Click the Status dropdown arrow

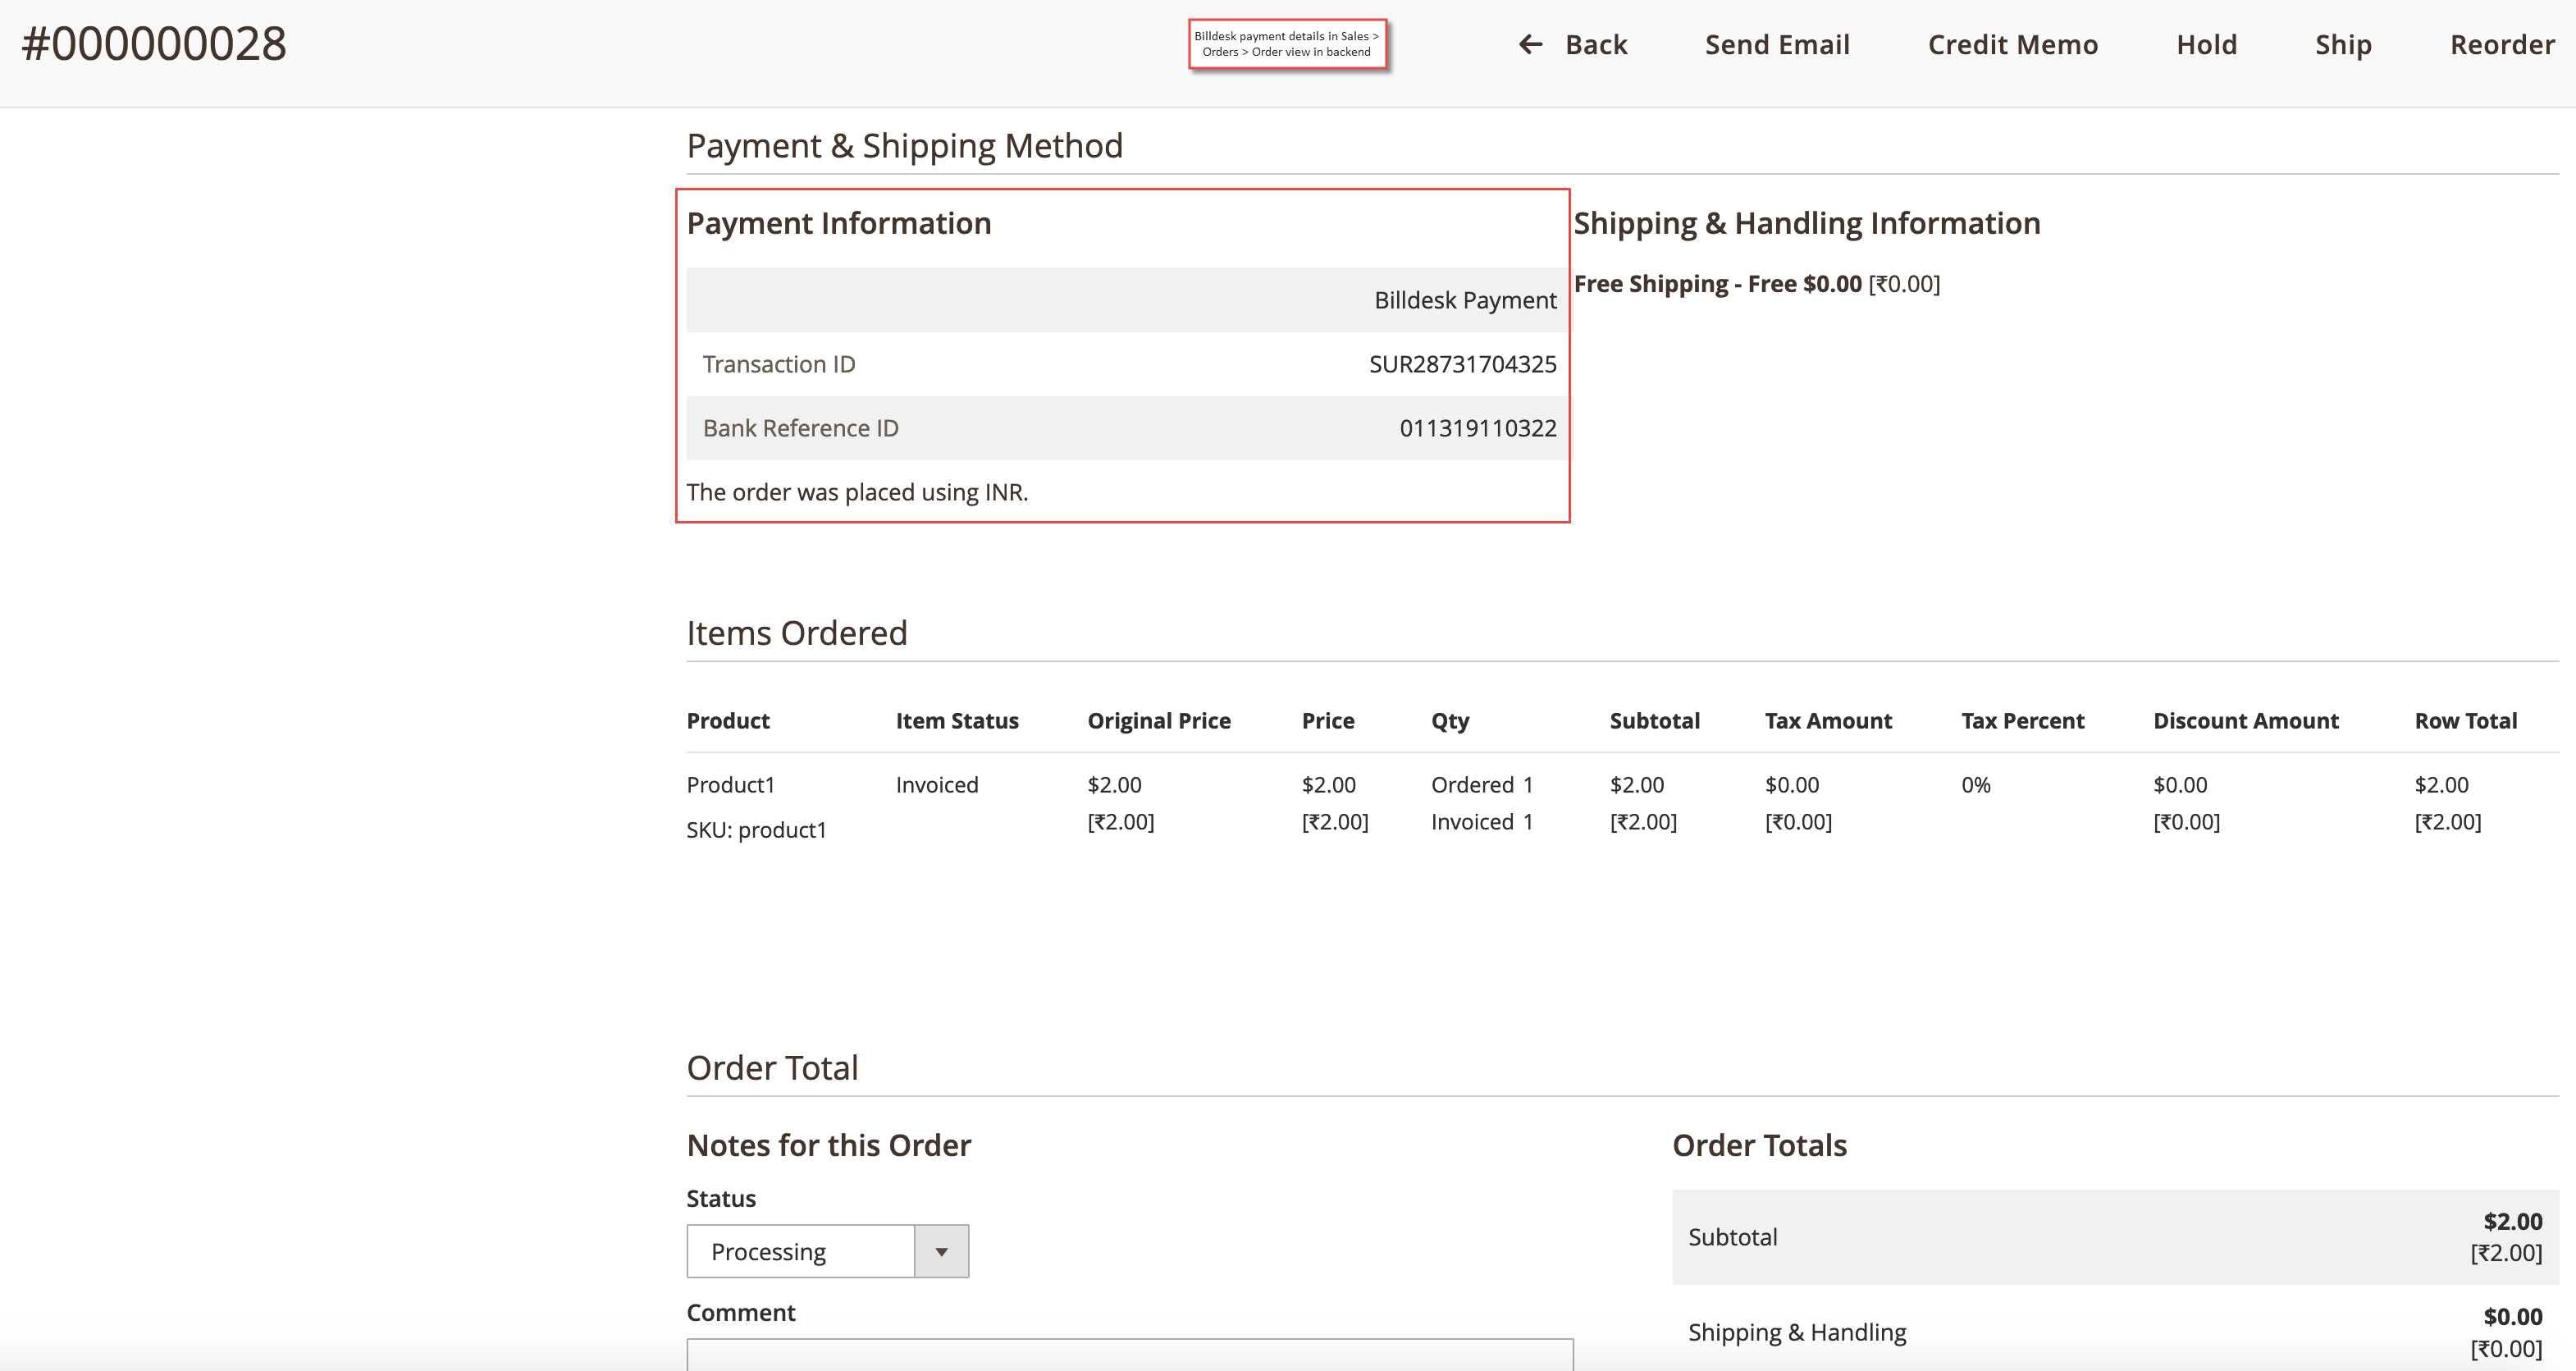click(x=941, y=1252)
